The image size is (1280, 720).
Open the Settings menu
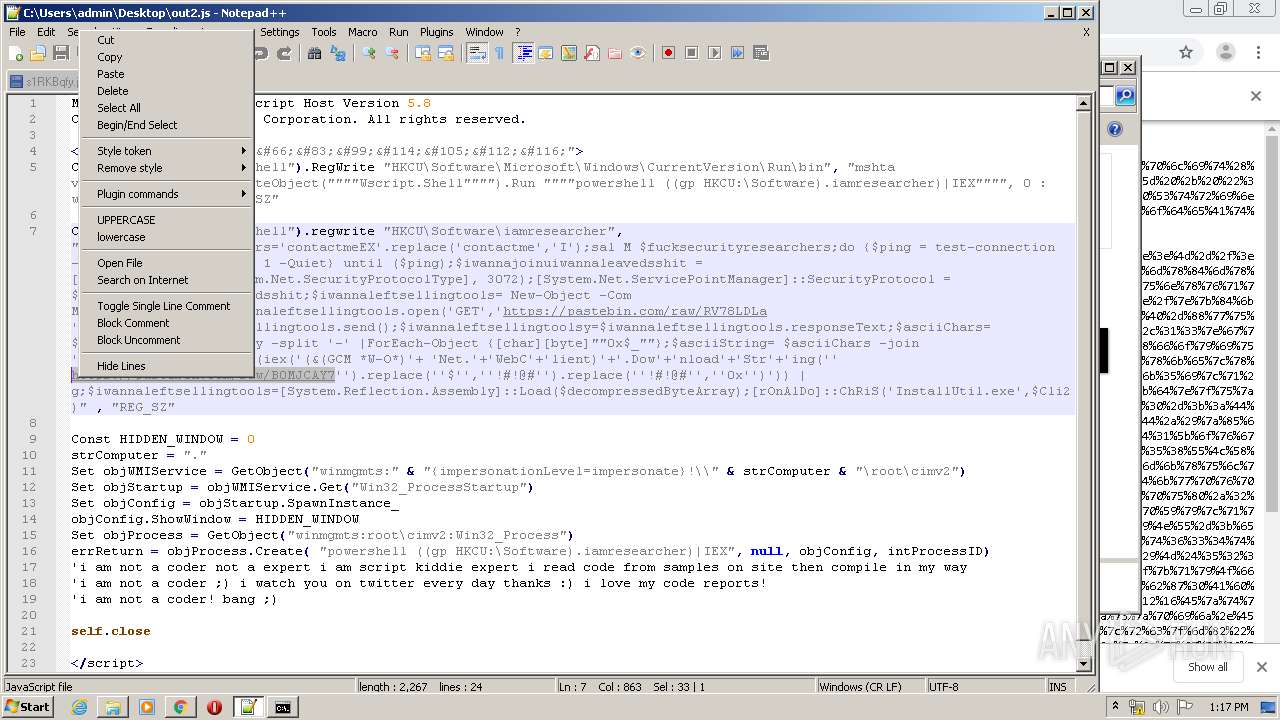(280, 32)
